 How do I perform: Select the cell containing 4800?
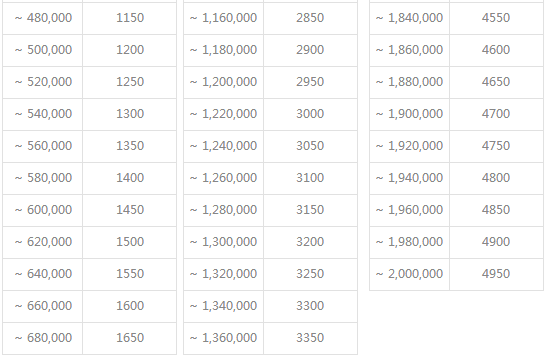coord(496,178)
